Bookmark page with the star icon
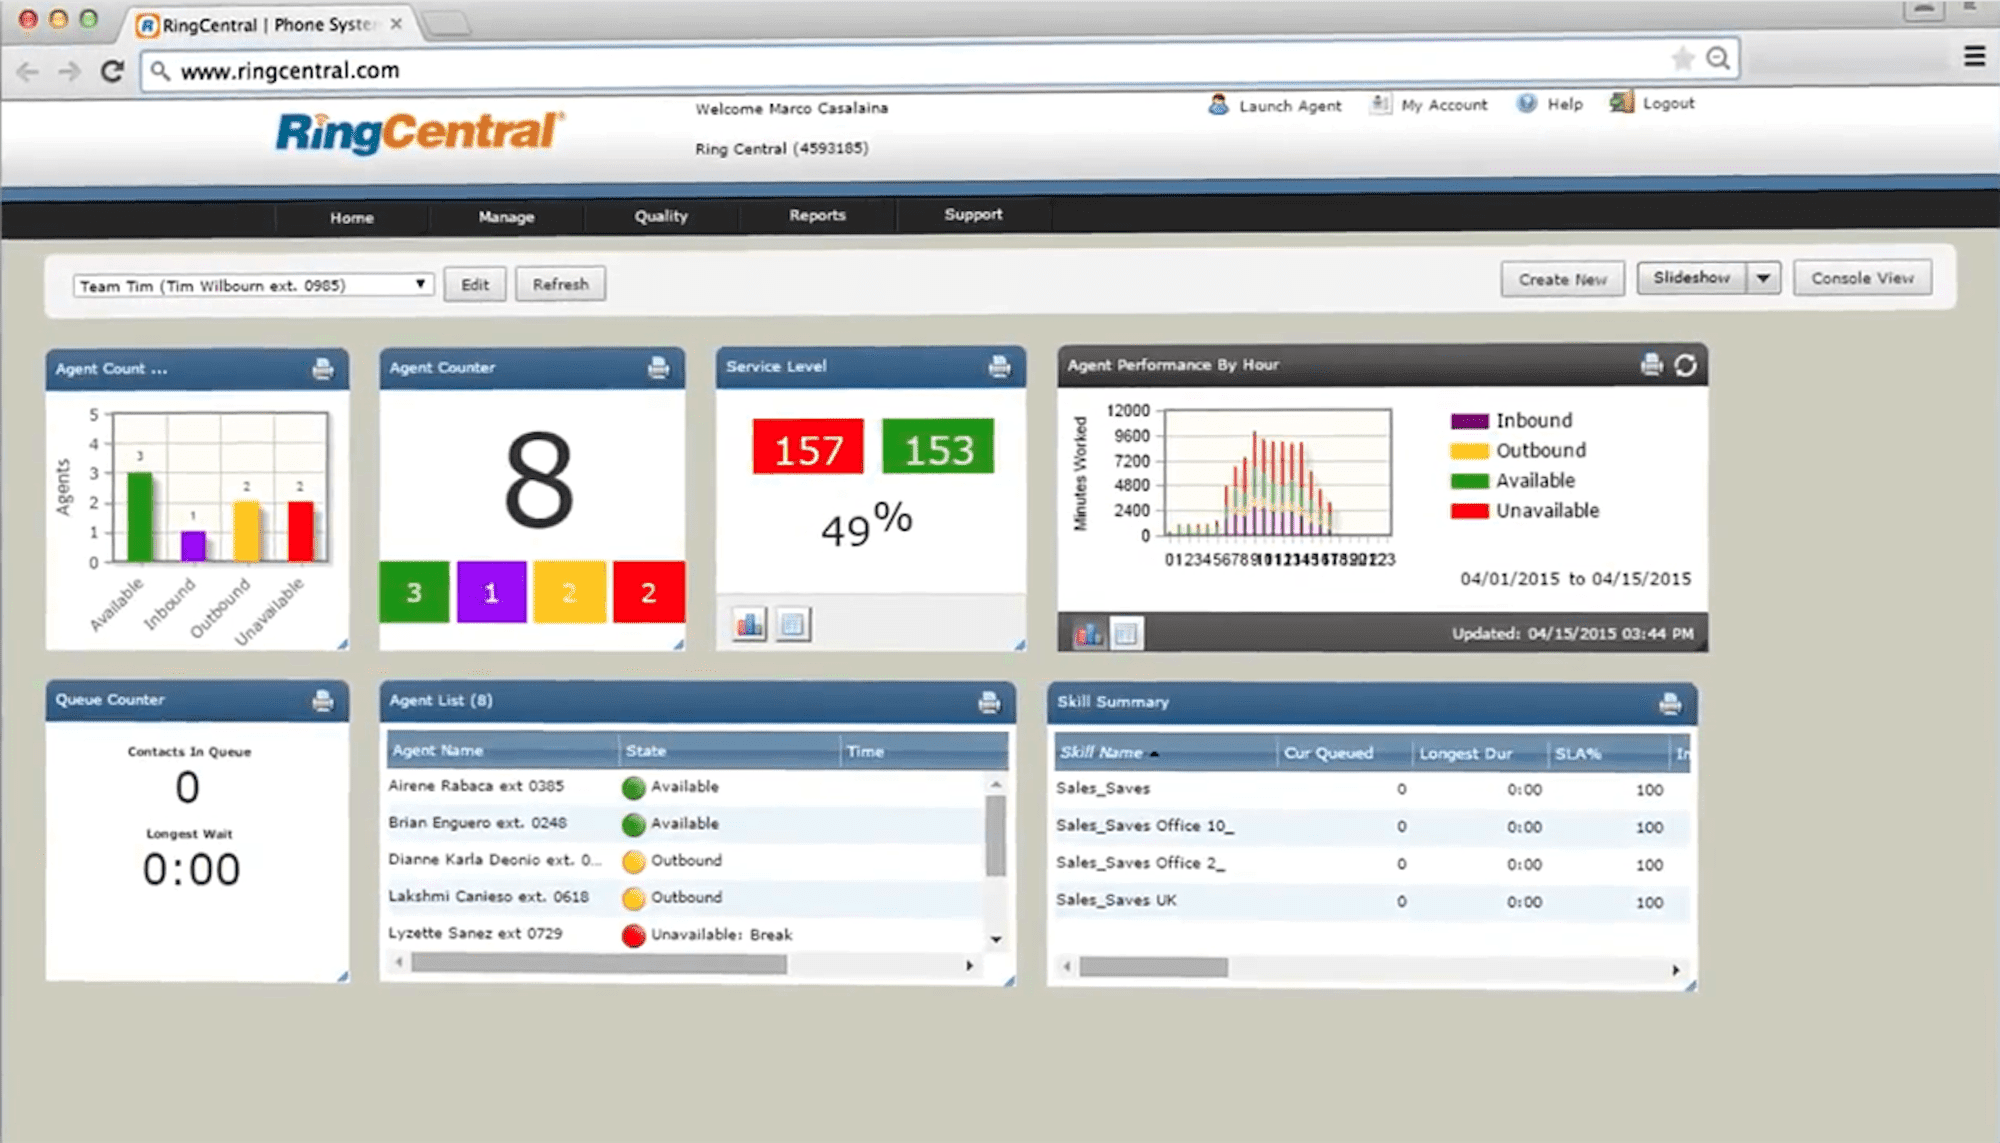Image resolution: width=2000 pixels, height=1143 pixels. (1683, 59)
